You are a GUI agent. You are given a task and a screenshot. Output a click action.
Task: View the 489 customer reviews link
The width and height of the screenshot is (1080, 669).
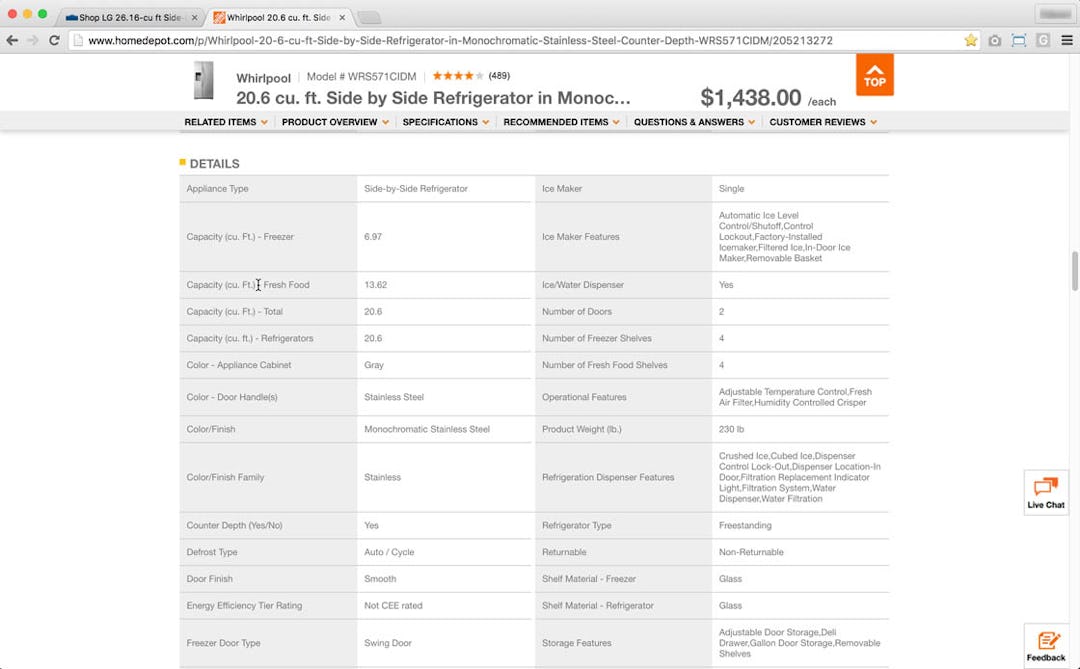pos(489,75)
